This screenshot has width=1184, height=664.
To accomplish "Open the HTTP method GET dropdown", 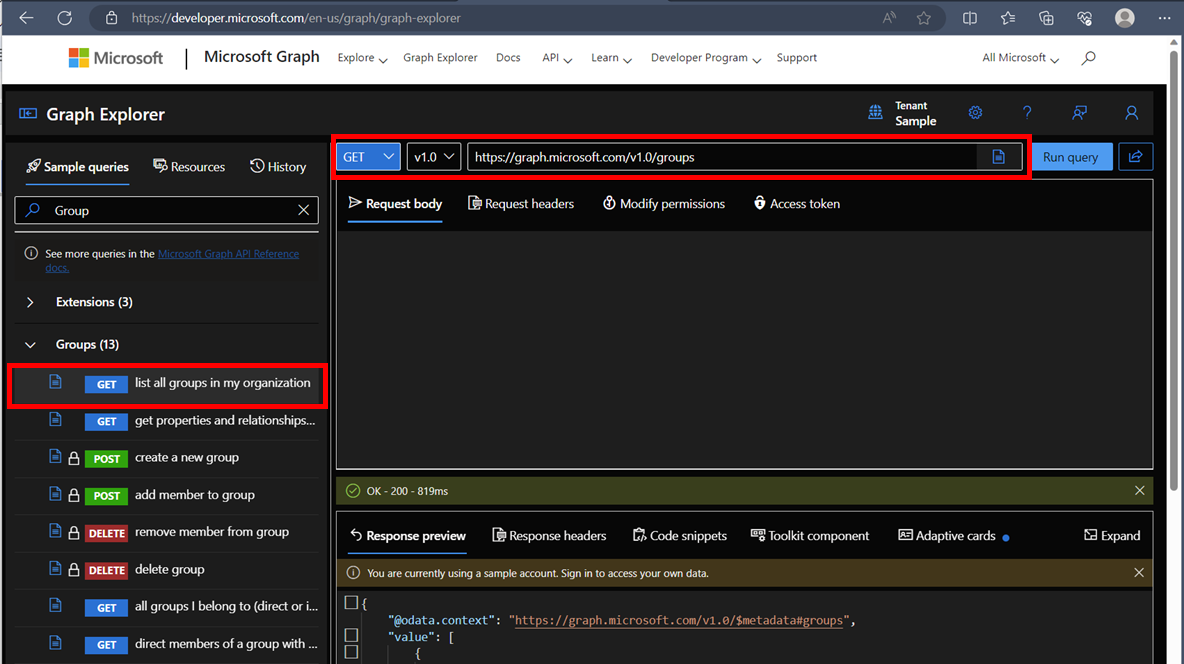I will tap(368, 156).
